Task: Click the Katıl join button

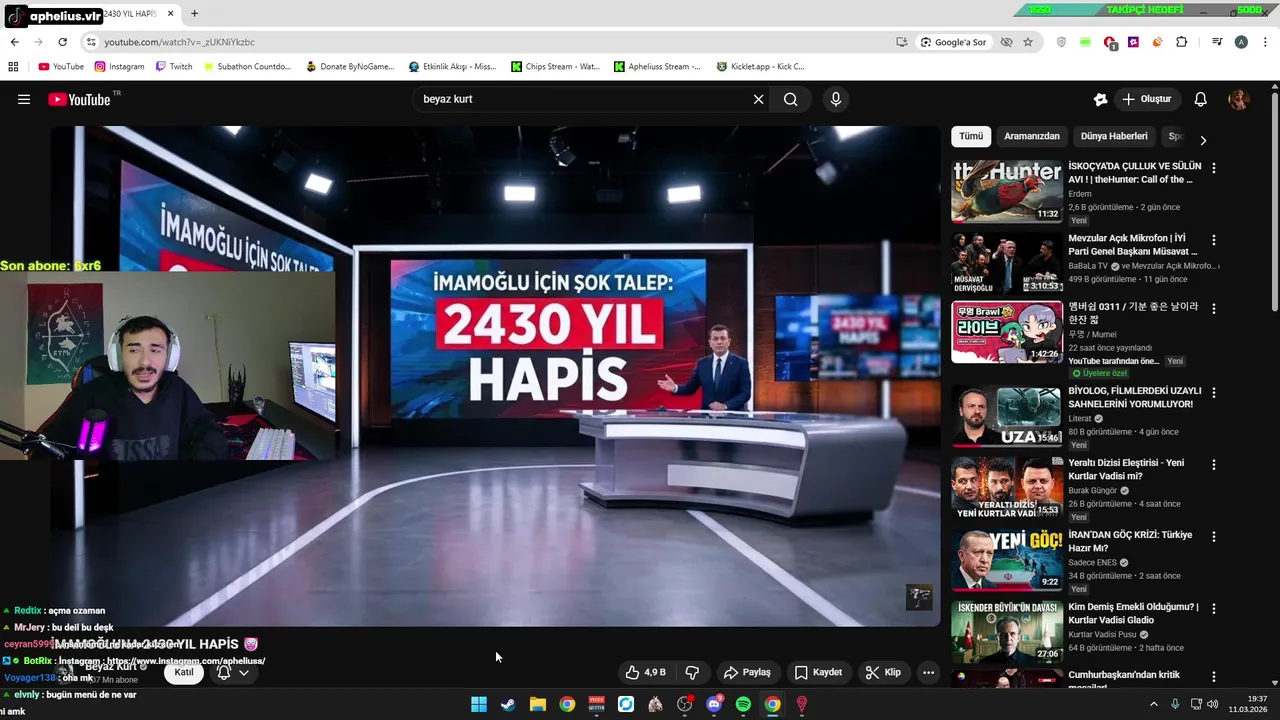Action: pos(184,672)
